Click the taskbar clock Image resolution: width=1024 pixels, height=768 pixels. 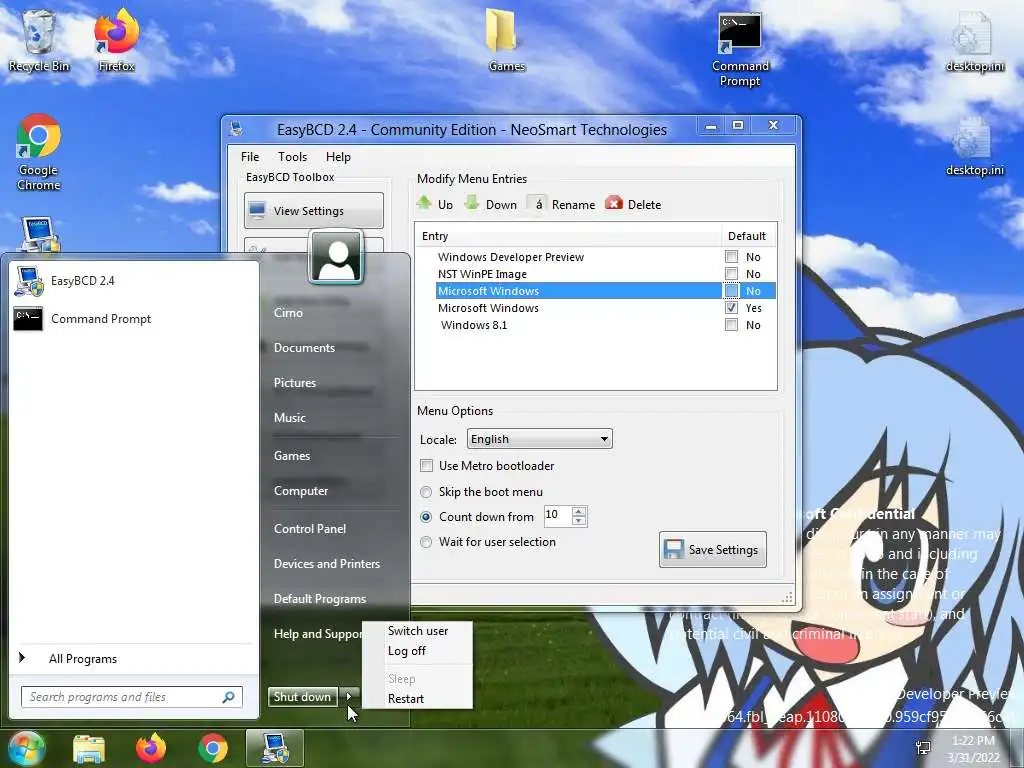(973, 749)
